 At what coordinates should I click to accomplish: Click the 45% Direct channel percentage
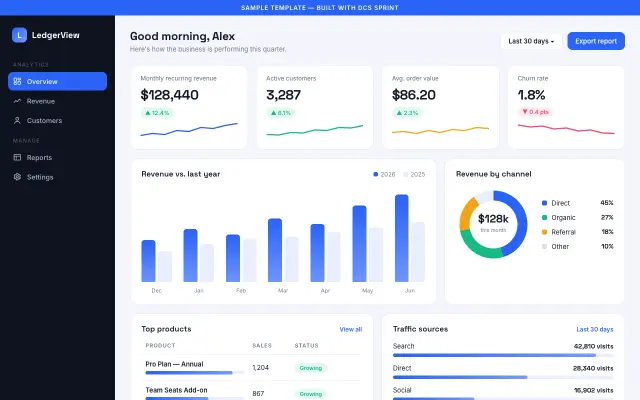coord(607,203)
